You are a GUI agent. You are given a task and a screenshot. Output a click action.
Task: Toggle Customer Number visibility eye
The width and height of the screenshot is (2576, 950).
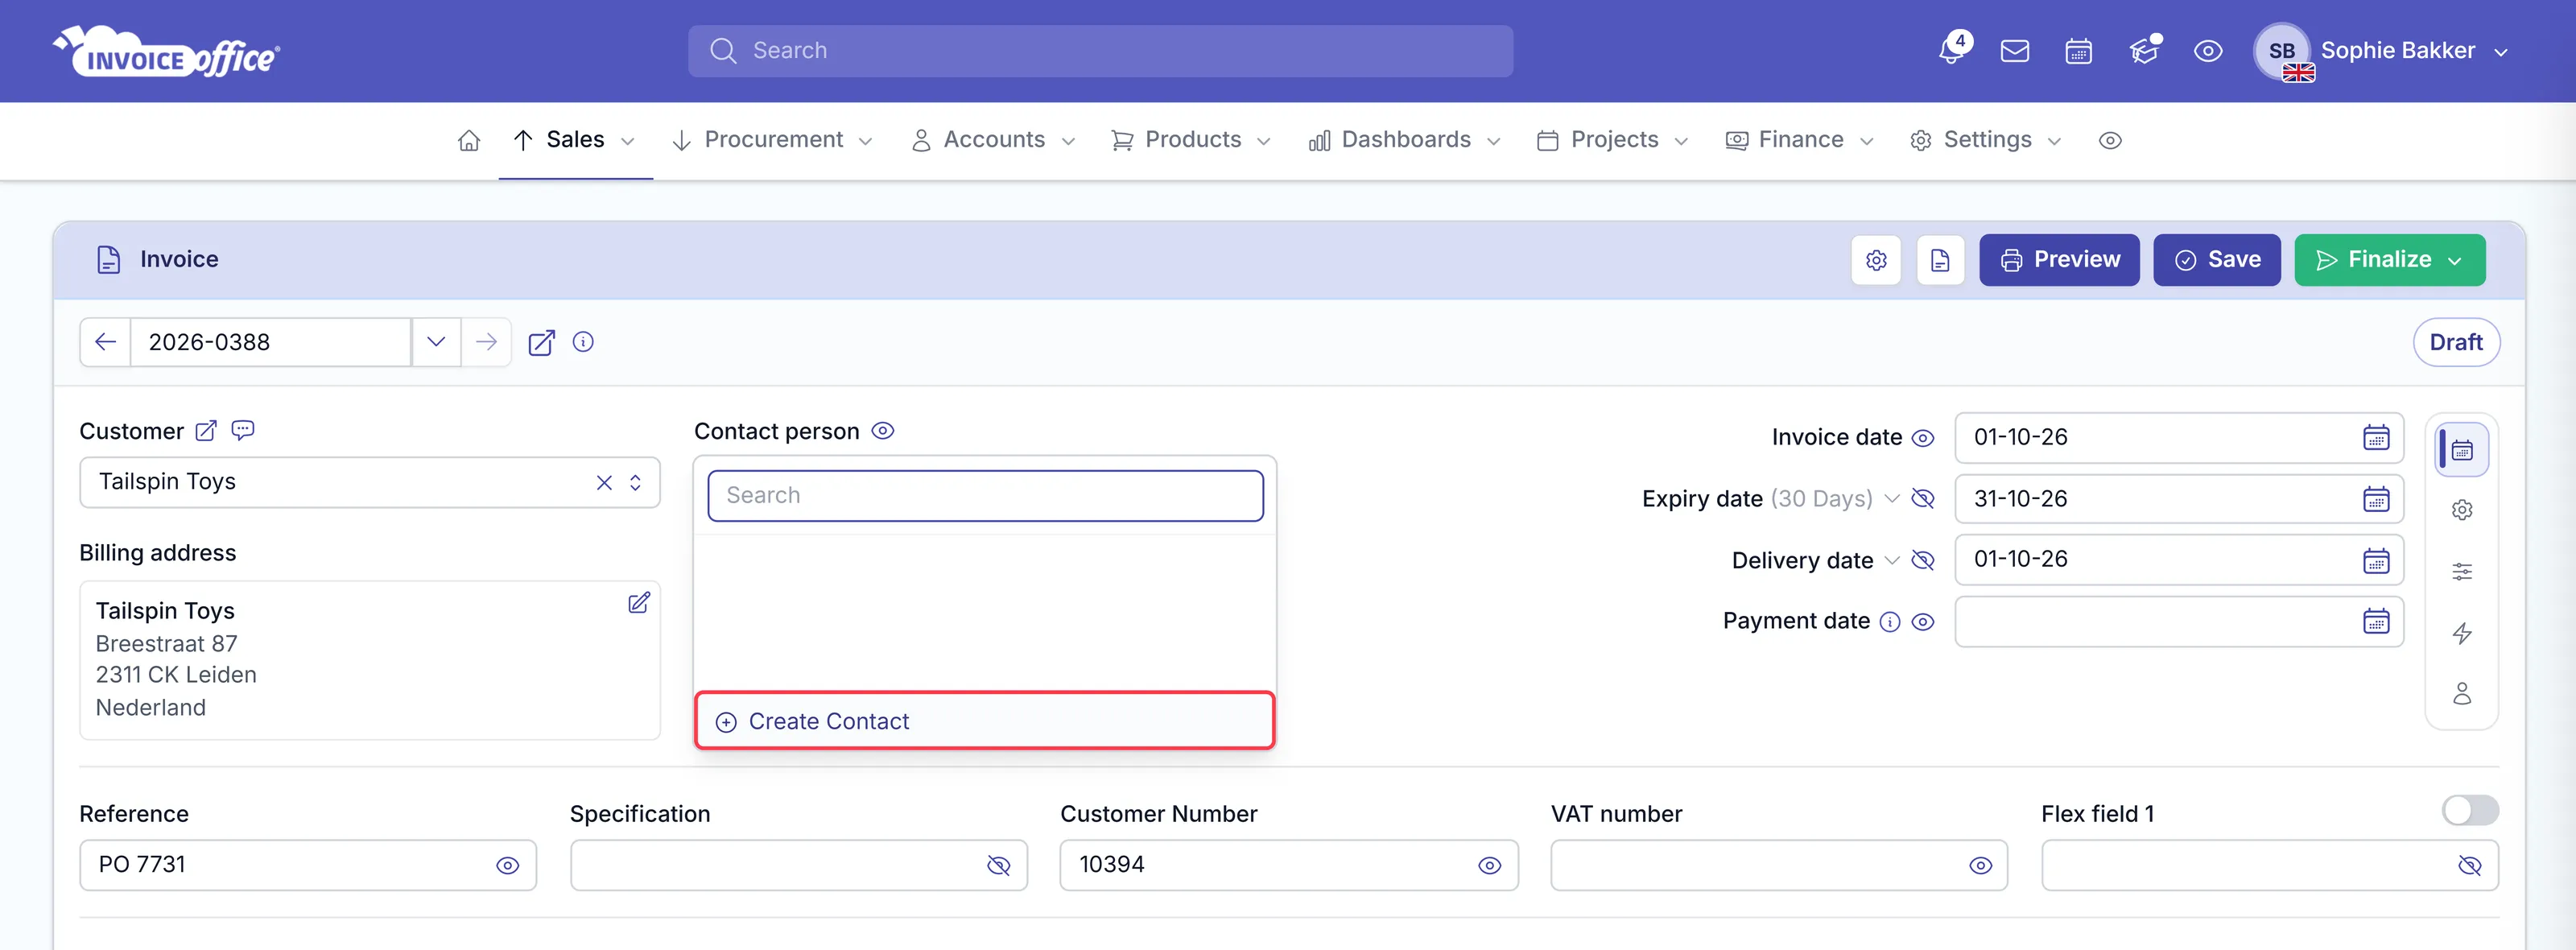(1489, 866)
